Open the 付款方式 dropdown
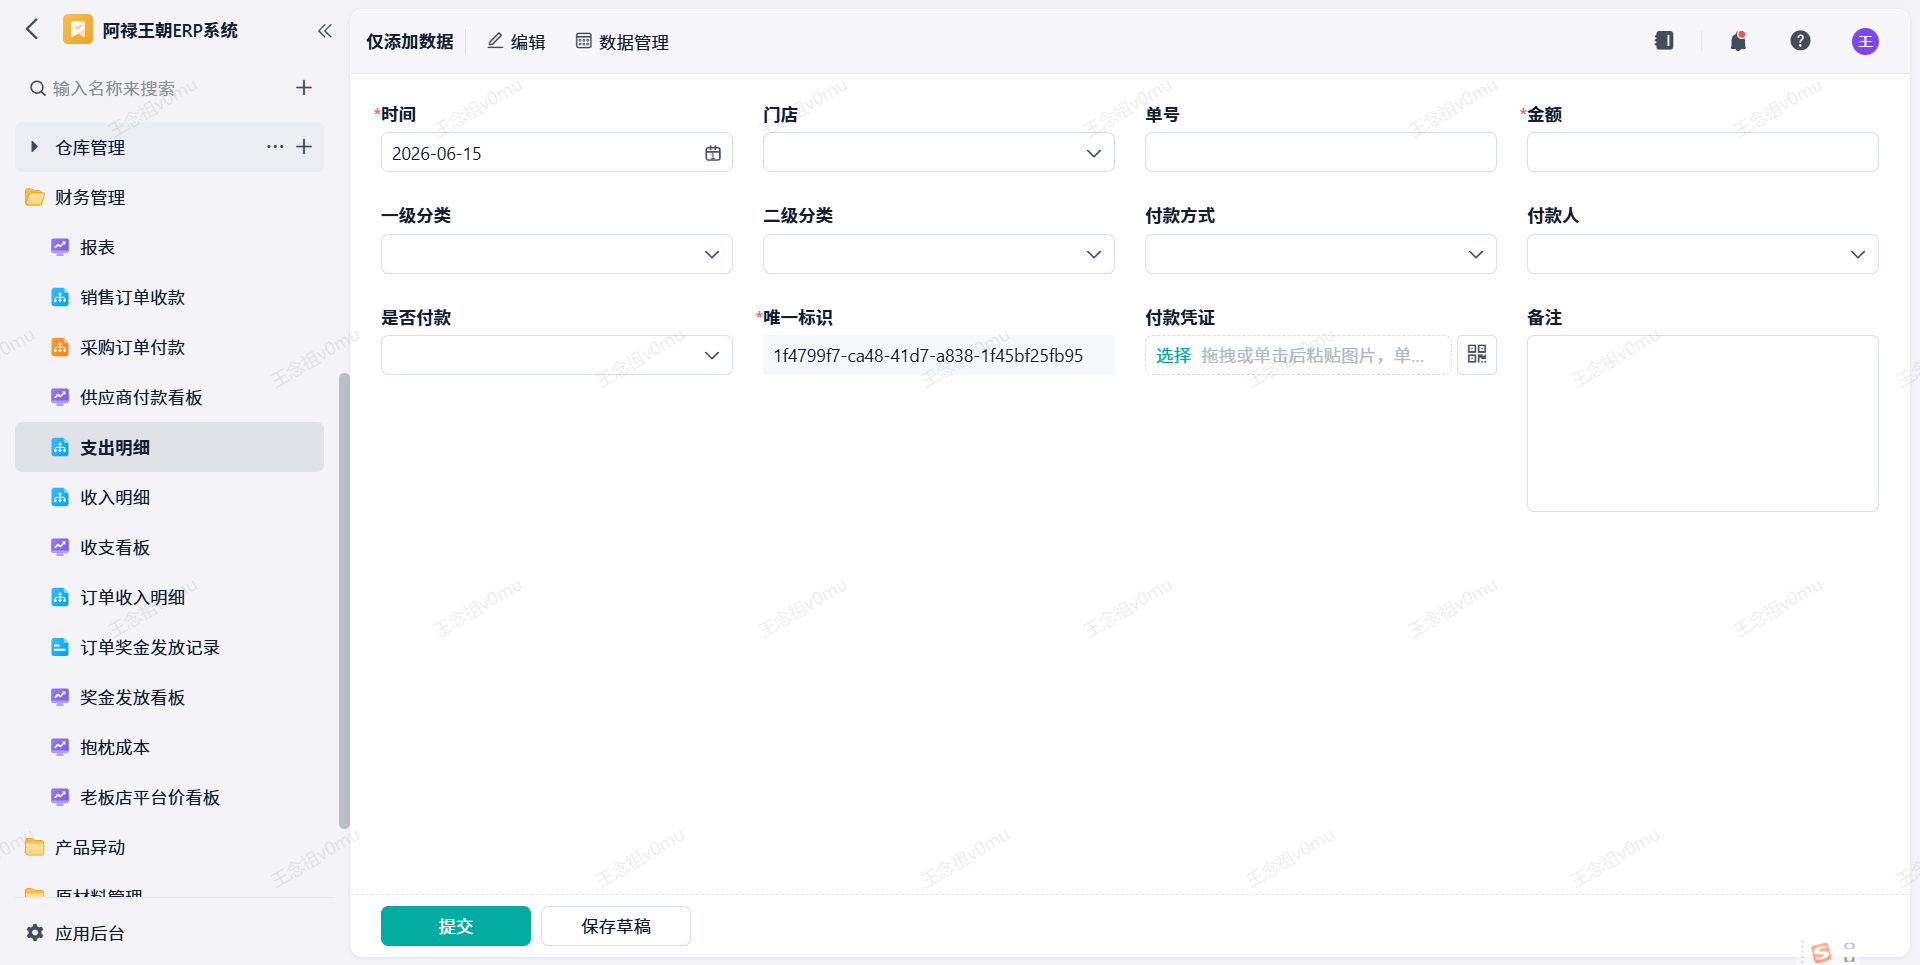 tap(1321, 254)
